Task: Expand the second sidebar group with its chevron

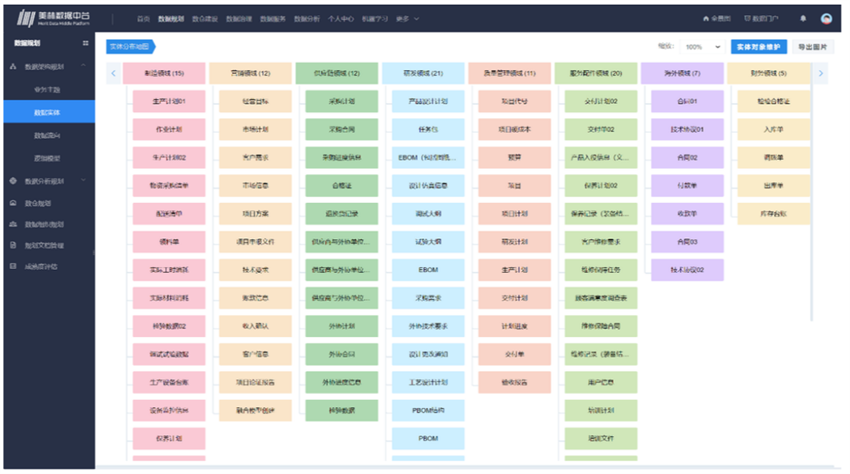Action: [x=84, y=181]
